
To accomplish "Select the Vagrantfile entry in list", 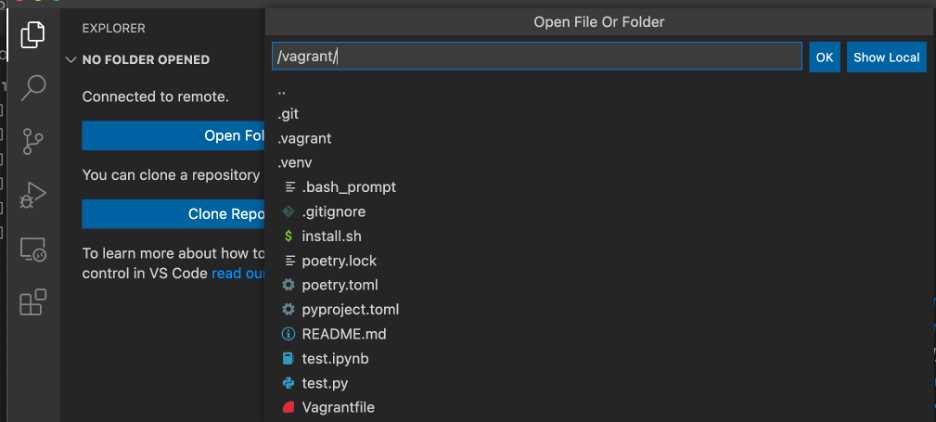I will pos(338,407).
